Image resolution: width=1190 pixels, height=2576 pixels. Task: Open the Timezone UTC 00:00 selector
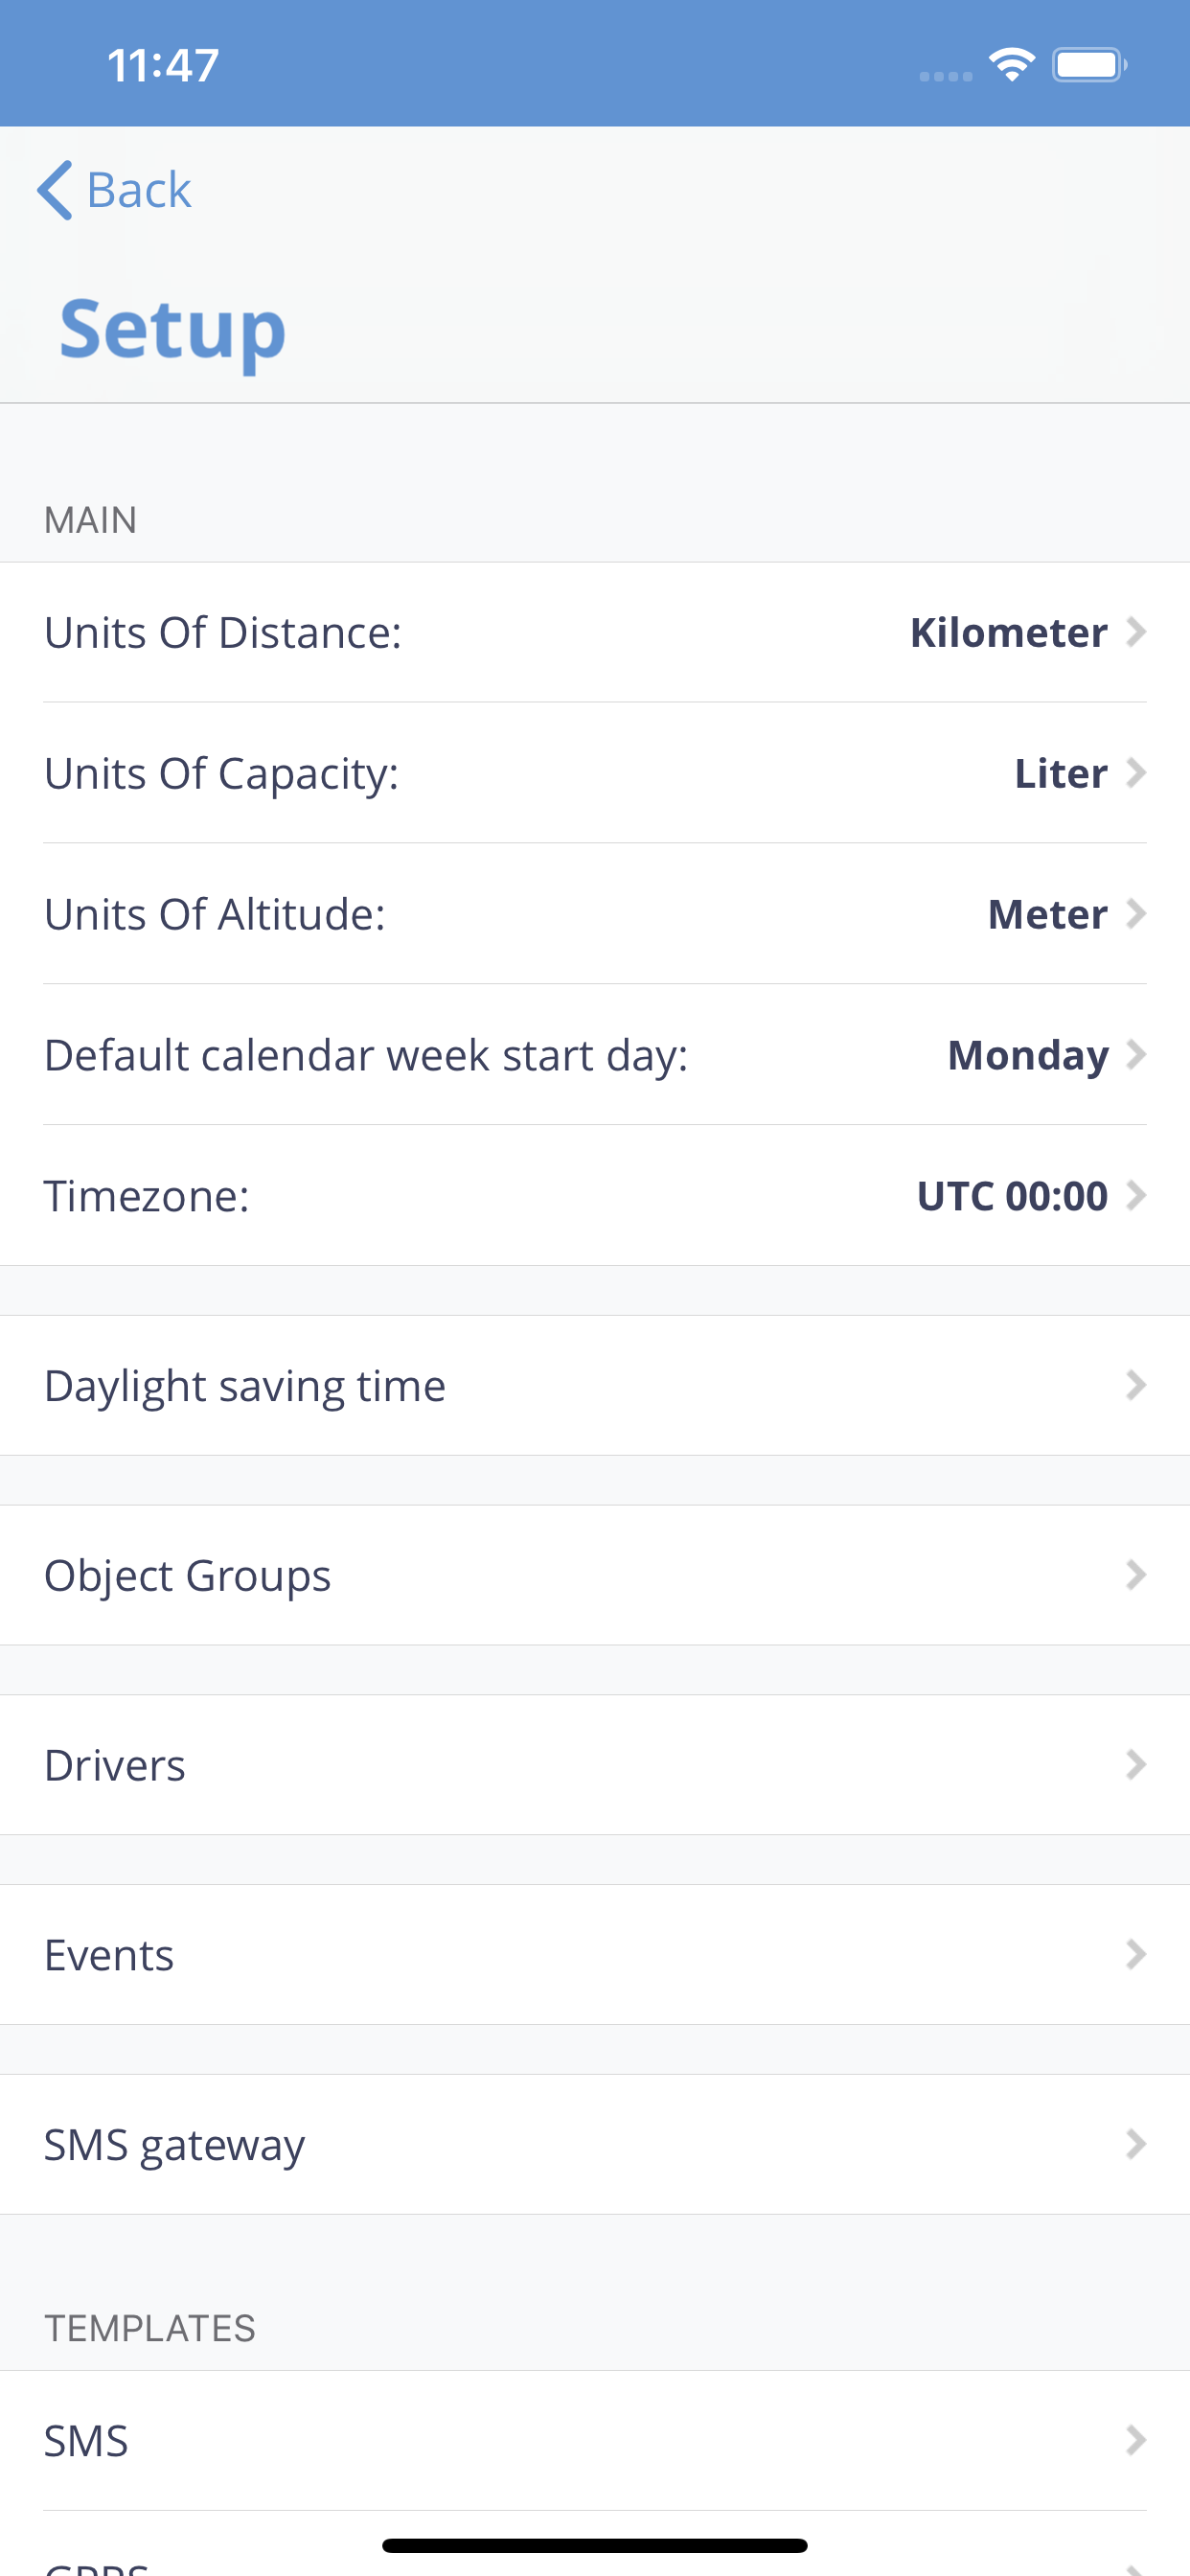595,1196
